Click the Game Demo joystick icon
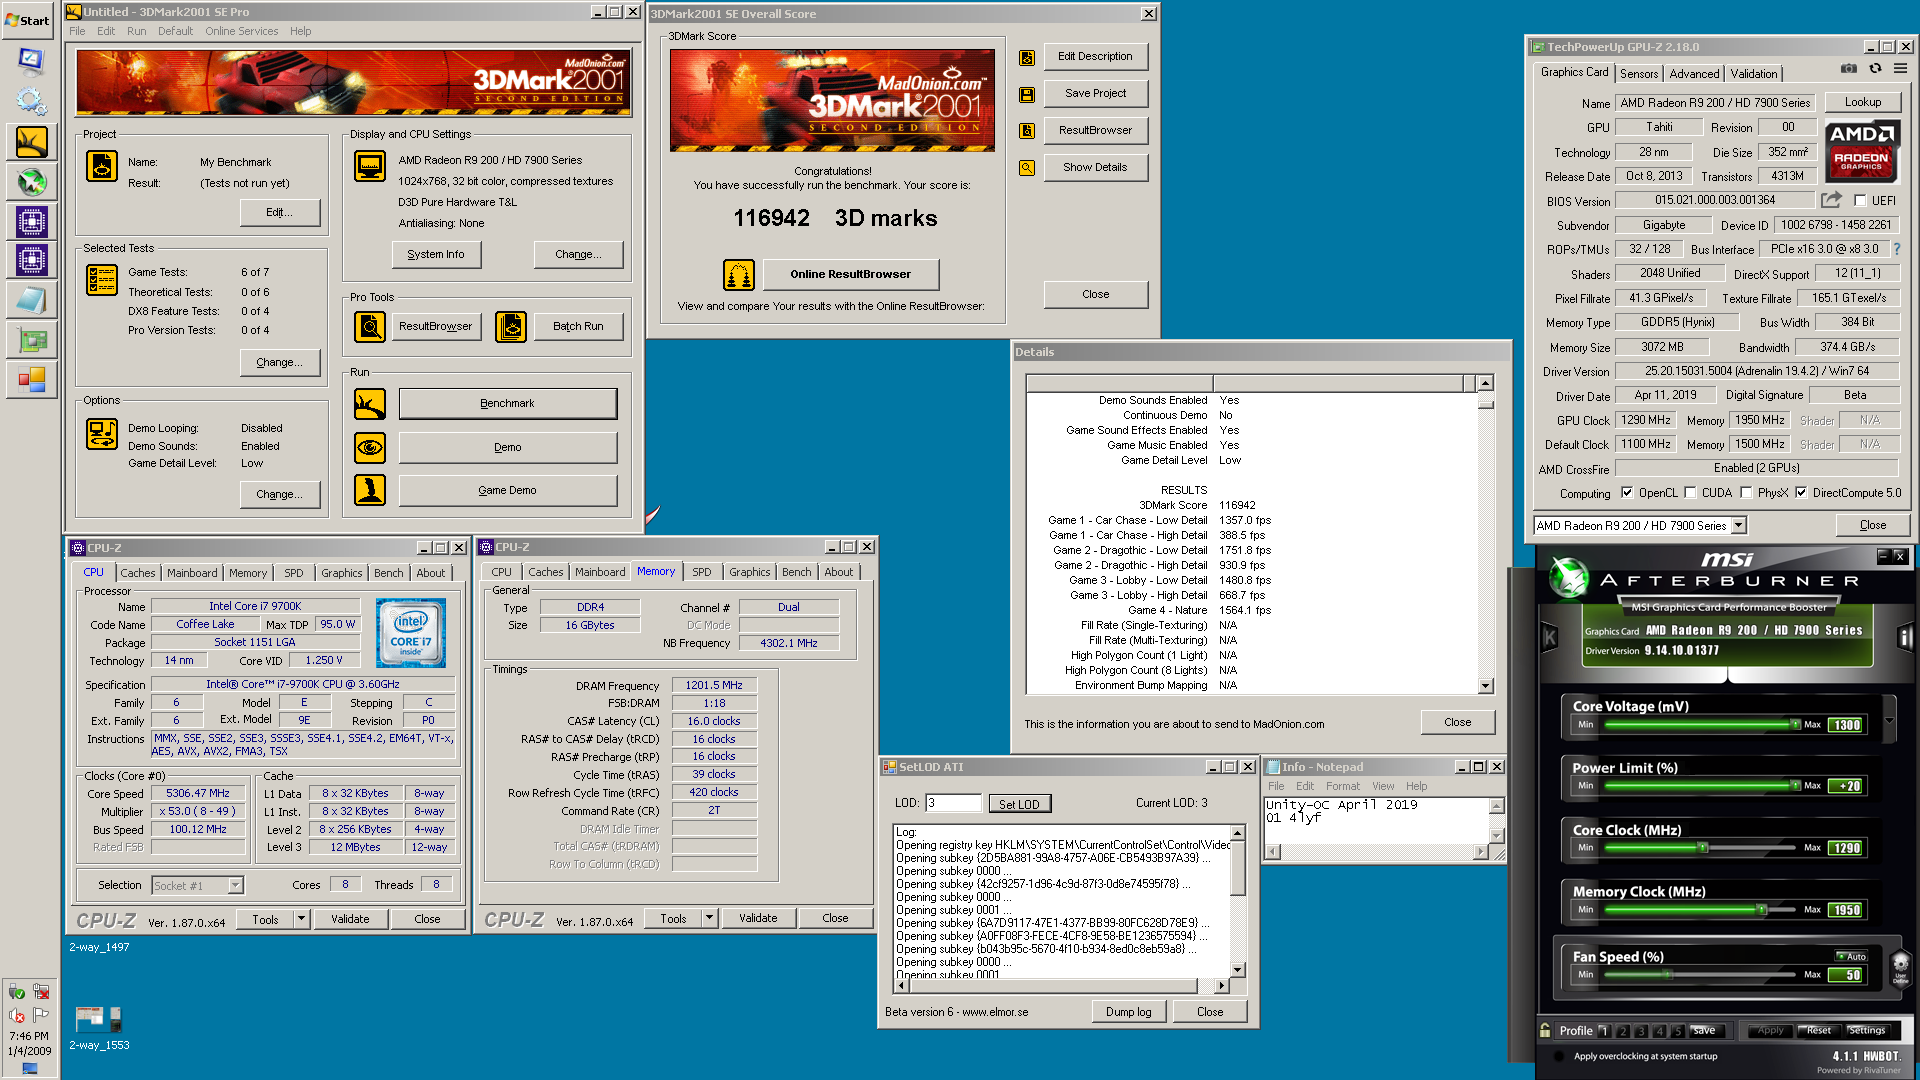The image size is (1920, 1080). click(x=370, y=490)
